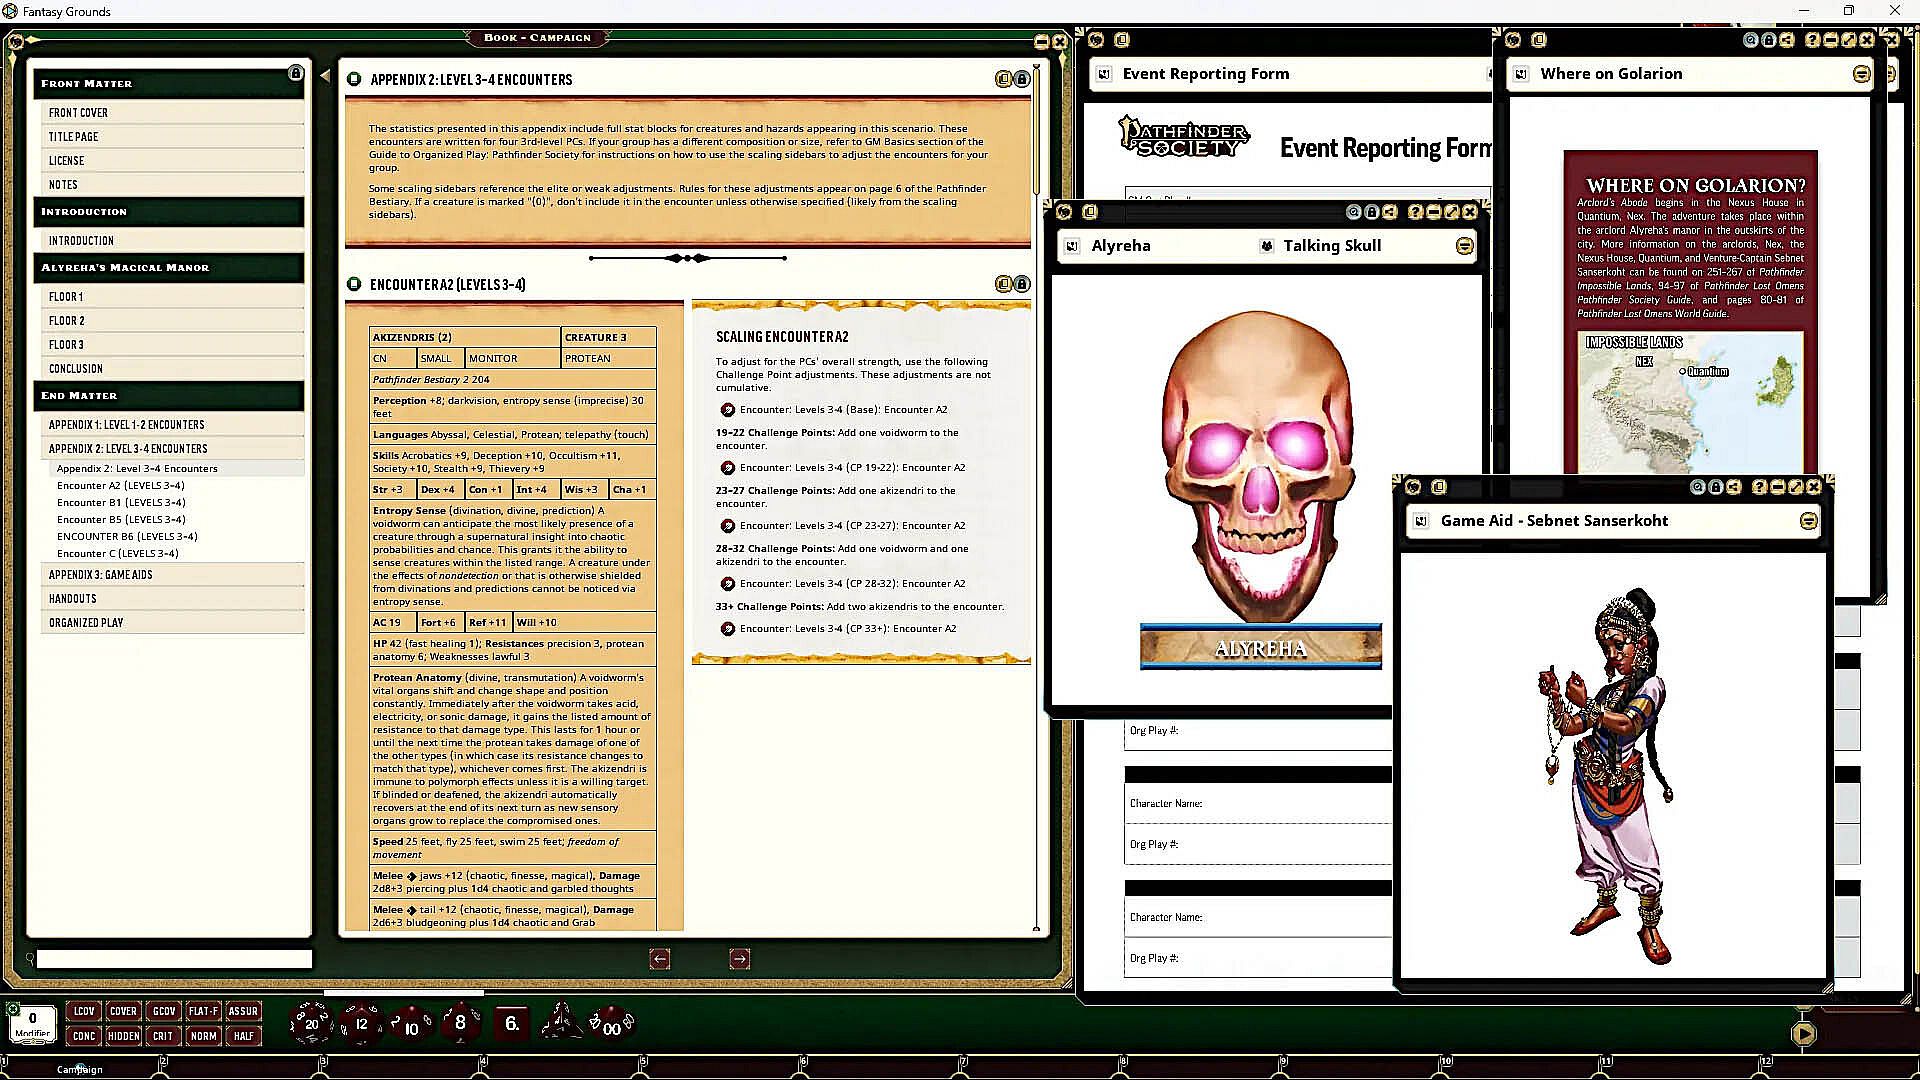Click link icon next to Event Reporting Form title

pos(1104,74)
